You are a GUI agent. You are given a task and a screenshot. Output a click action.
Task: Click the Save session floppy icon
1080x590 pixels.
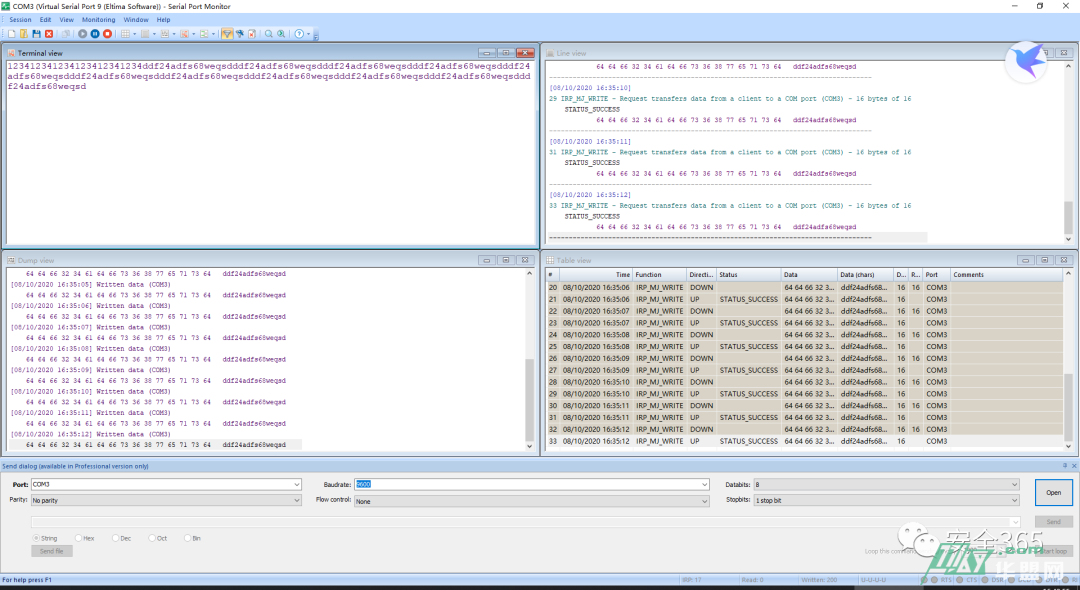point(36,34)
